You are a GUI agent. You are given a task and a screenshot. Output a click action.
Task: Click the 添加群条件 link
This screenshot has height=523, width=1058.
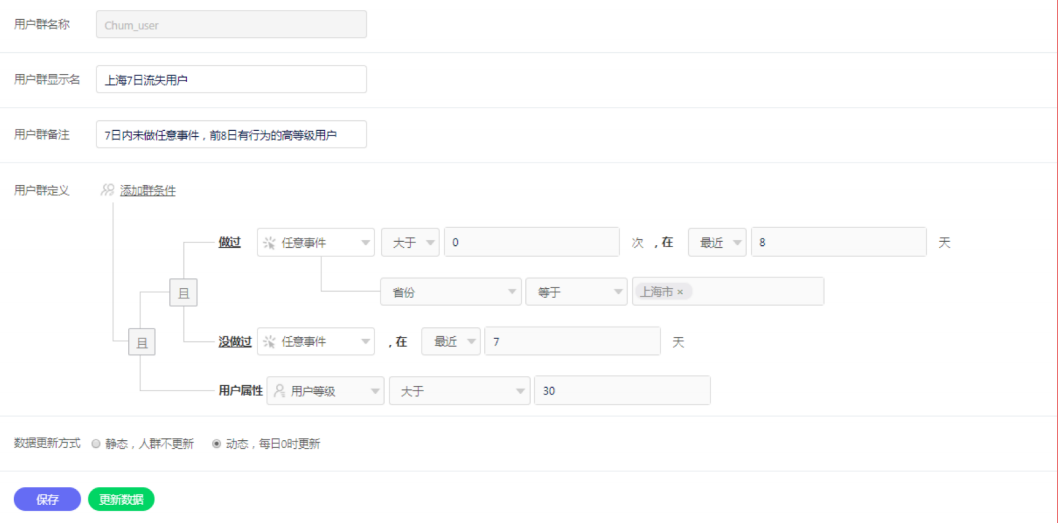148,191
